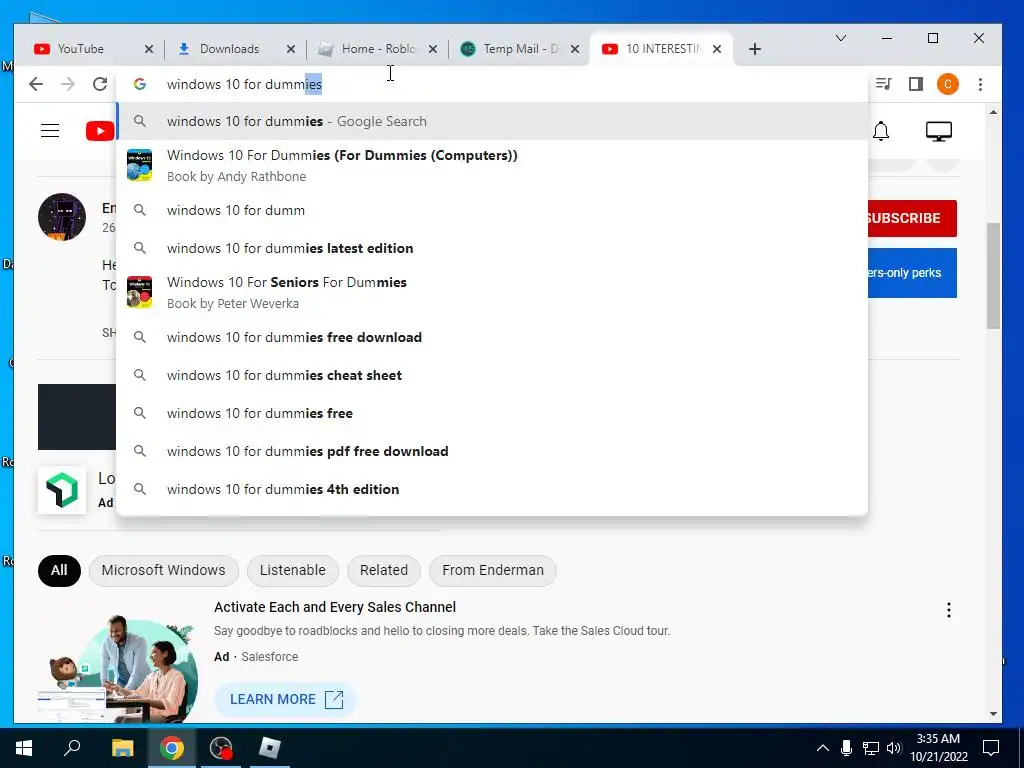
Task: Close the Temp Mail tab
Action: pos(575,49)
